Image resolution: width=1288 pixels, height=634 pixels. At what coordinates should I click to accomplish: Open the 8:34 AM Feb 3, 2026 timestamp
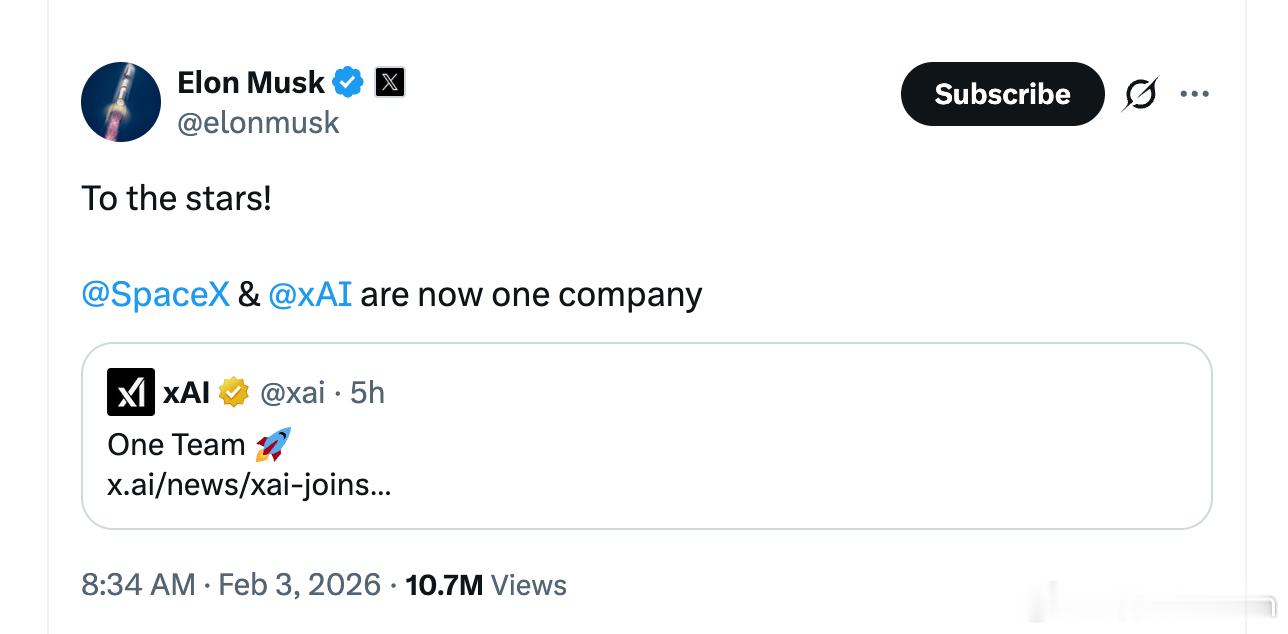click(231, 584)
